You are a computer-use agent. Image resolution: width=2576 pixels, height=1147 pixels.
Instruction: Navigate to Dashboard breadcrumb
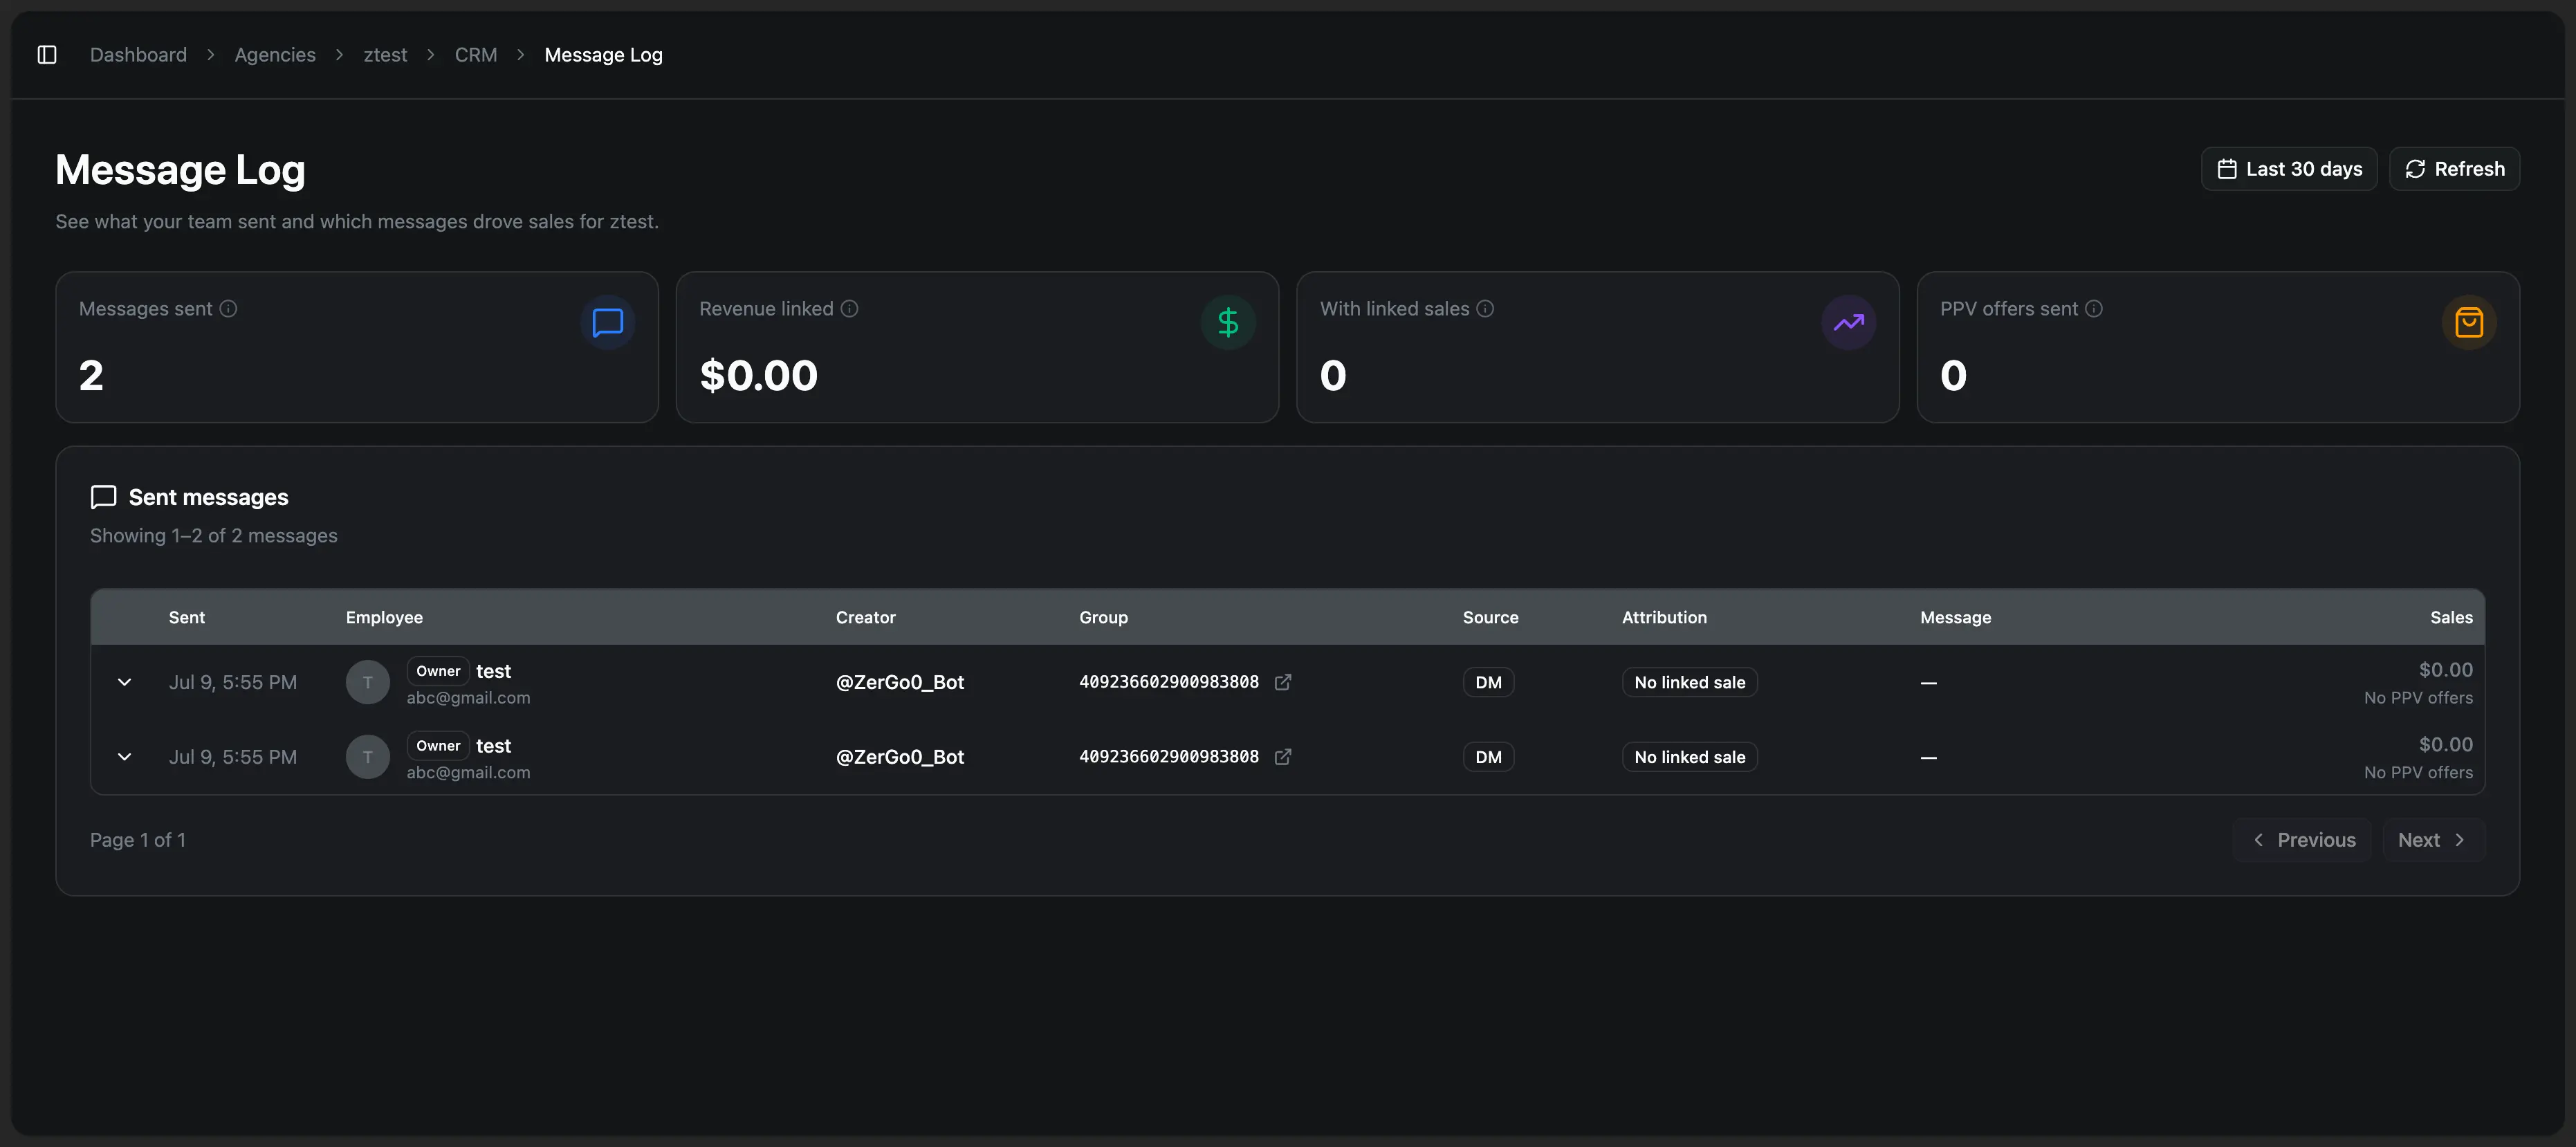tap(138, 55)
